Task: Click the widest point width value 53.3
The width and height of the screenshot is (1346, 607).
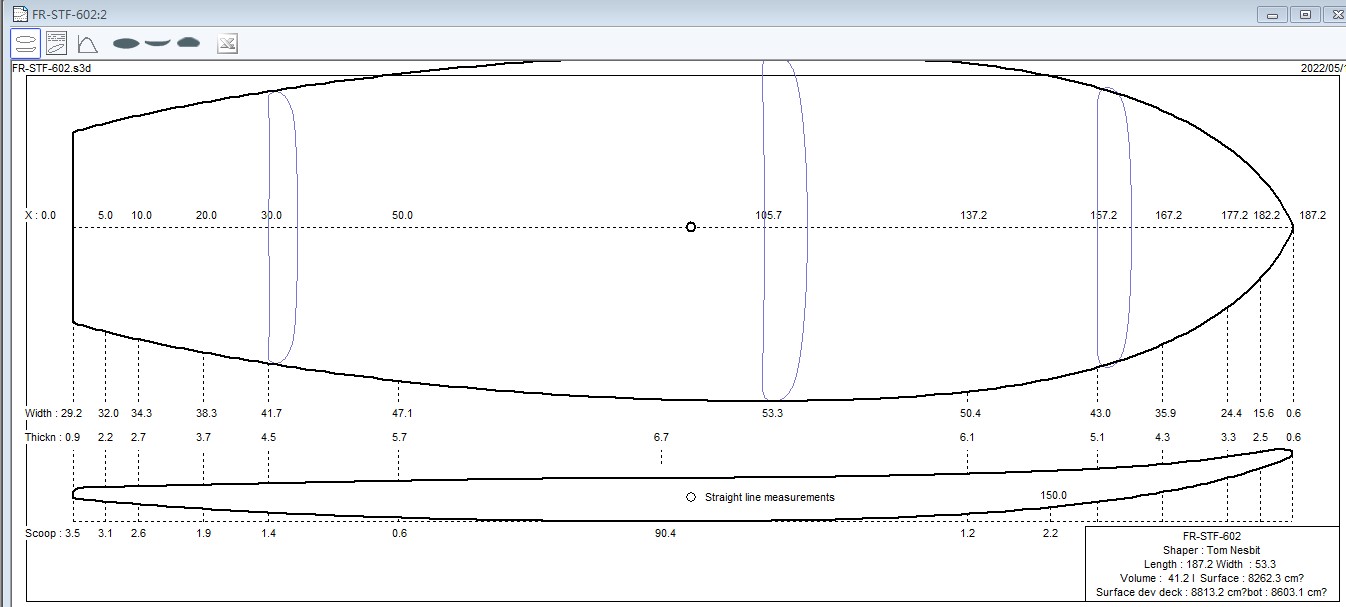Action: tap(772, 413)
